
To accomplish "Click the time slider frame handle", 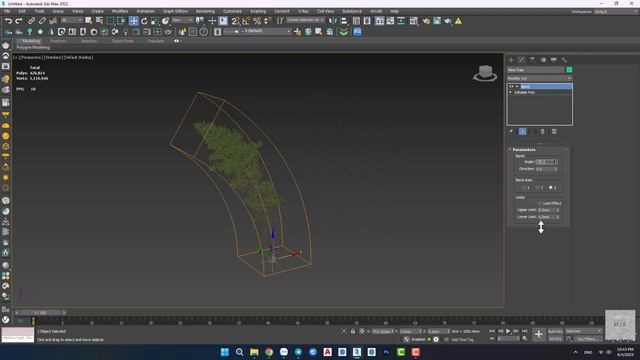I will 40,313.
